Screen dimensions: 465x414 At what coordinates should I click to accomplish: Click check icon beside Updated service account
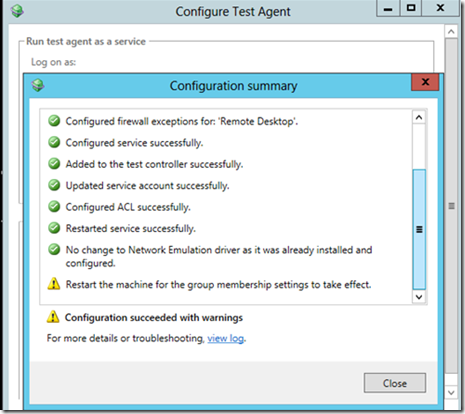click(x=54, y=185)
